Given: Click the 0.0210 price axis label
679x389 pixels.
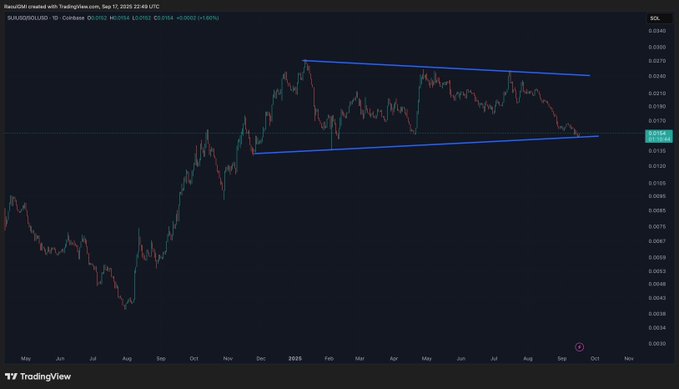Looking at the screenshot, I should (656, 94).
